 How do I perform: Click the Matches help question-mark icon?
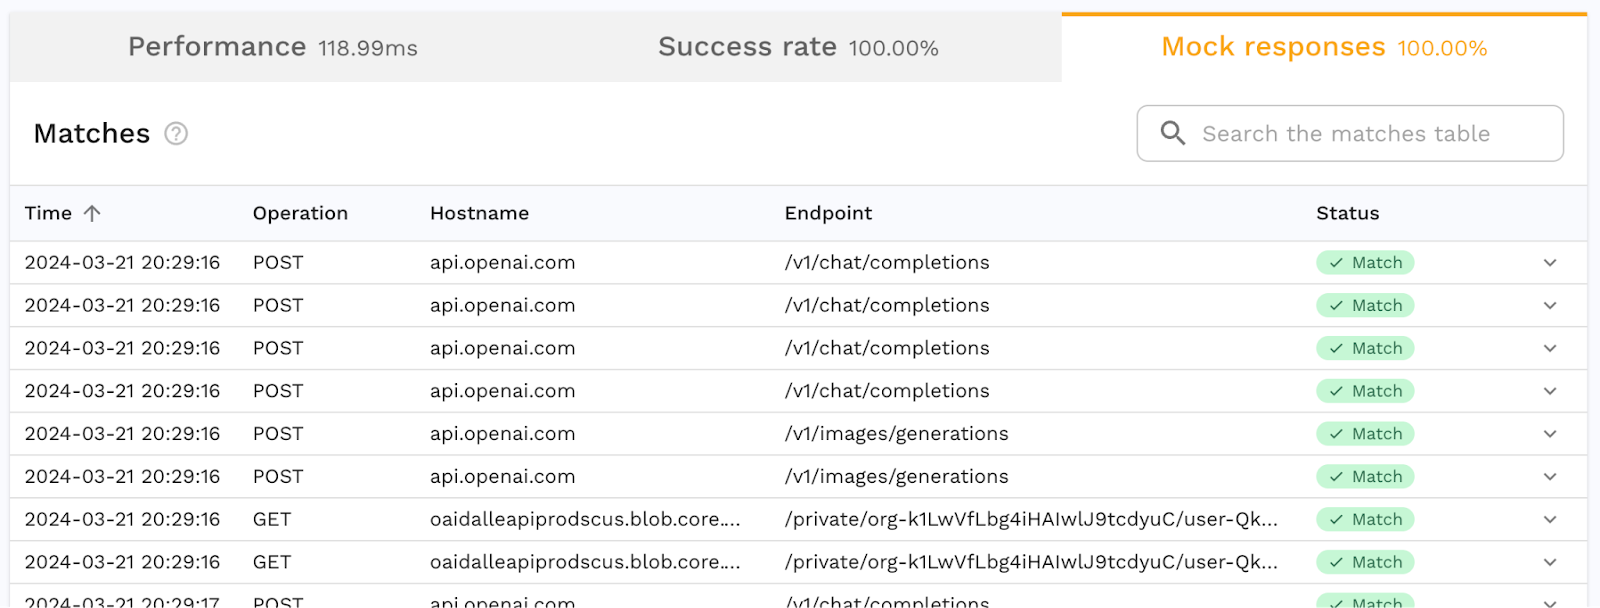(176, 133)
